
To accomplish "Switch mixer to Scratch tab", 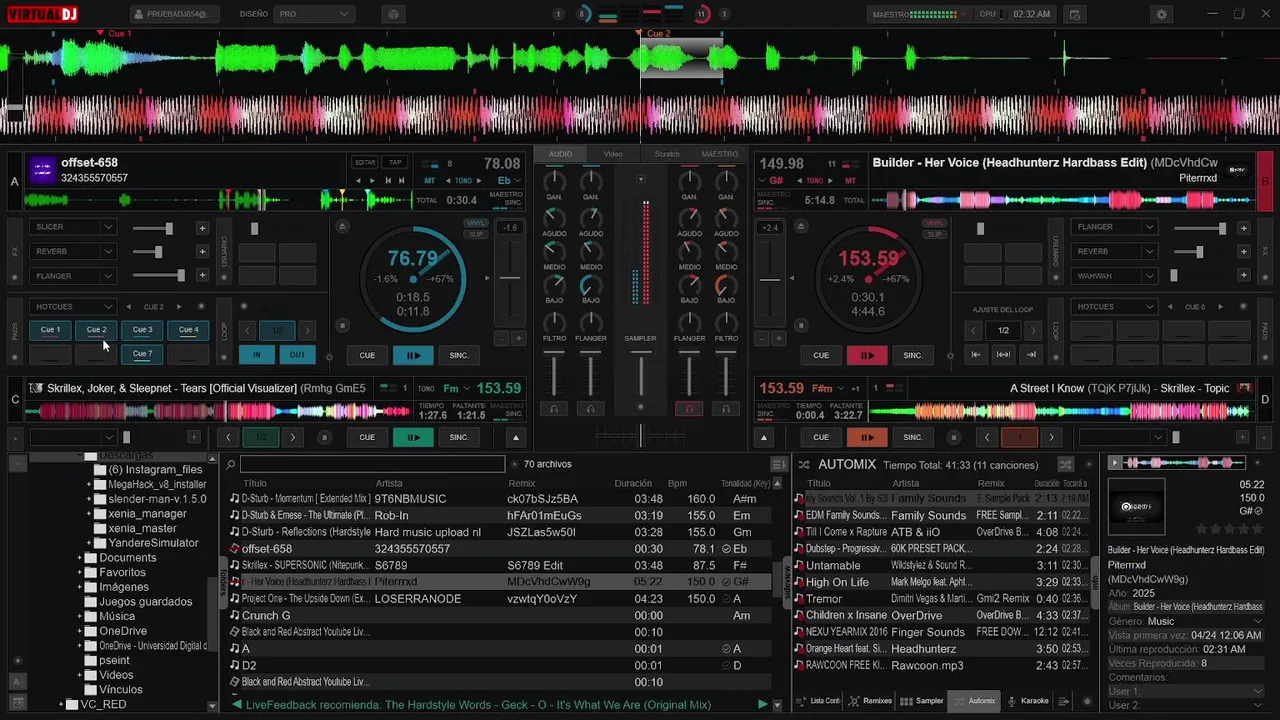I will 667,154.
